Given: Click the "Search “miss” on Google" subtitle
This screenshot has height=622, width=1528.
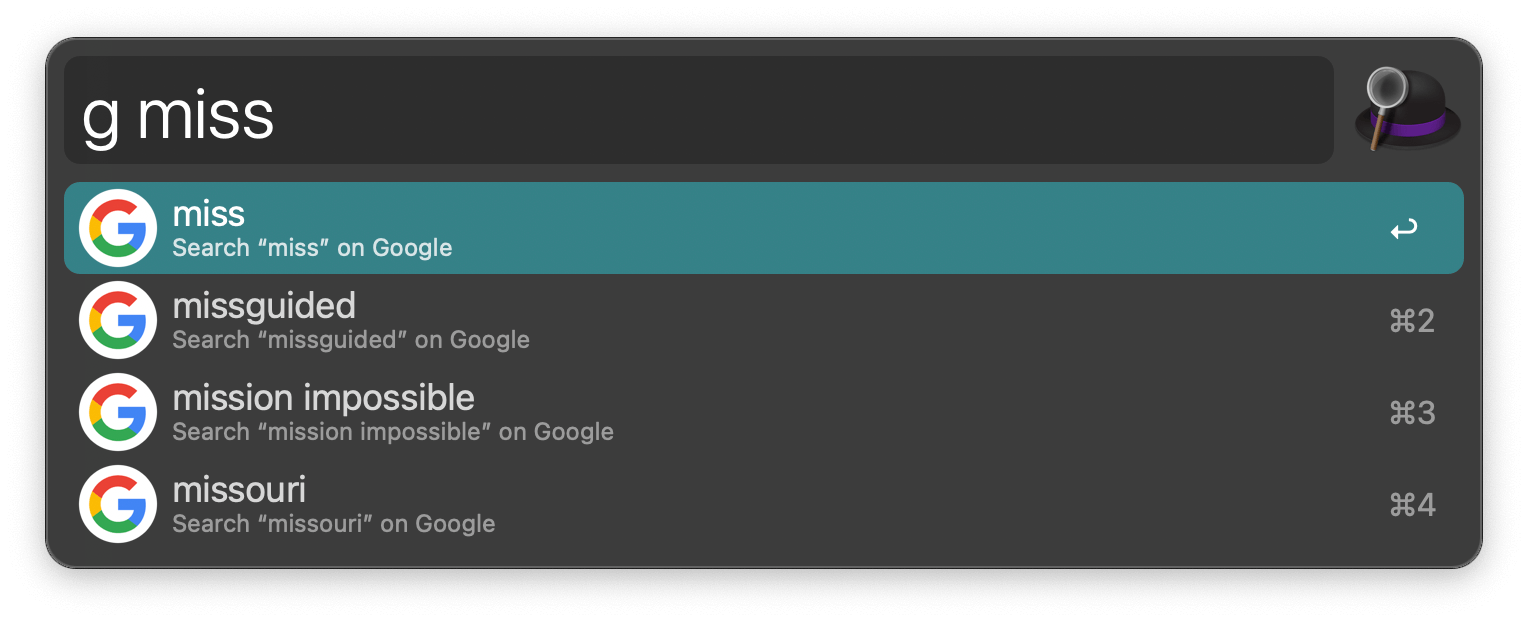Looking at the screenshot, I should [x=312, y=247].
